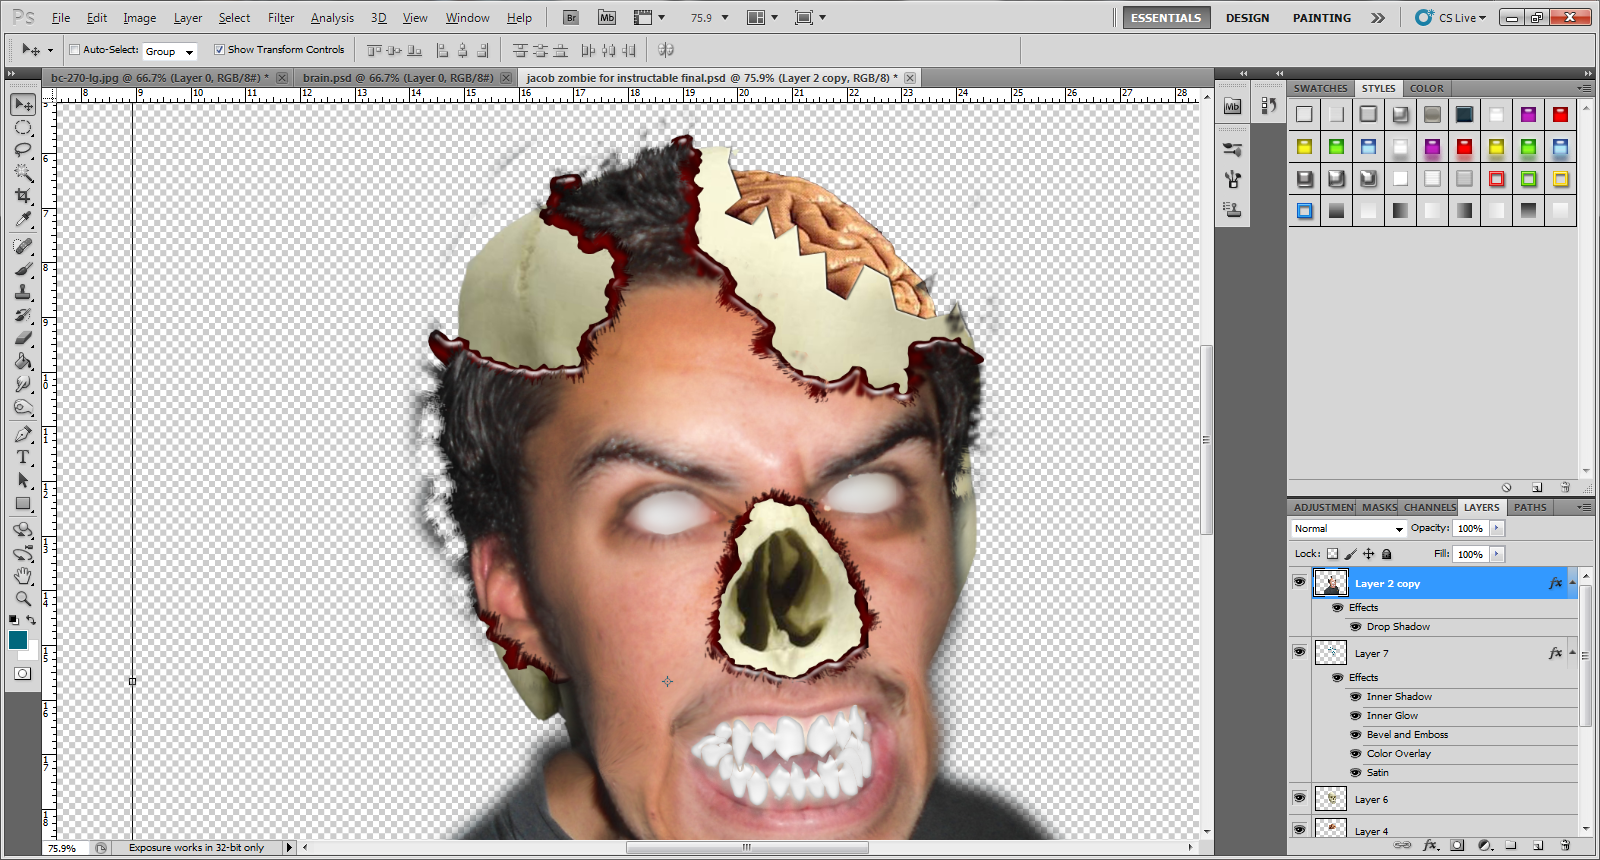Switch to the Design workspace
The width and height of the screenshot is (1600, 860).
click(1247, 18)
